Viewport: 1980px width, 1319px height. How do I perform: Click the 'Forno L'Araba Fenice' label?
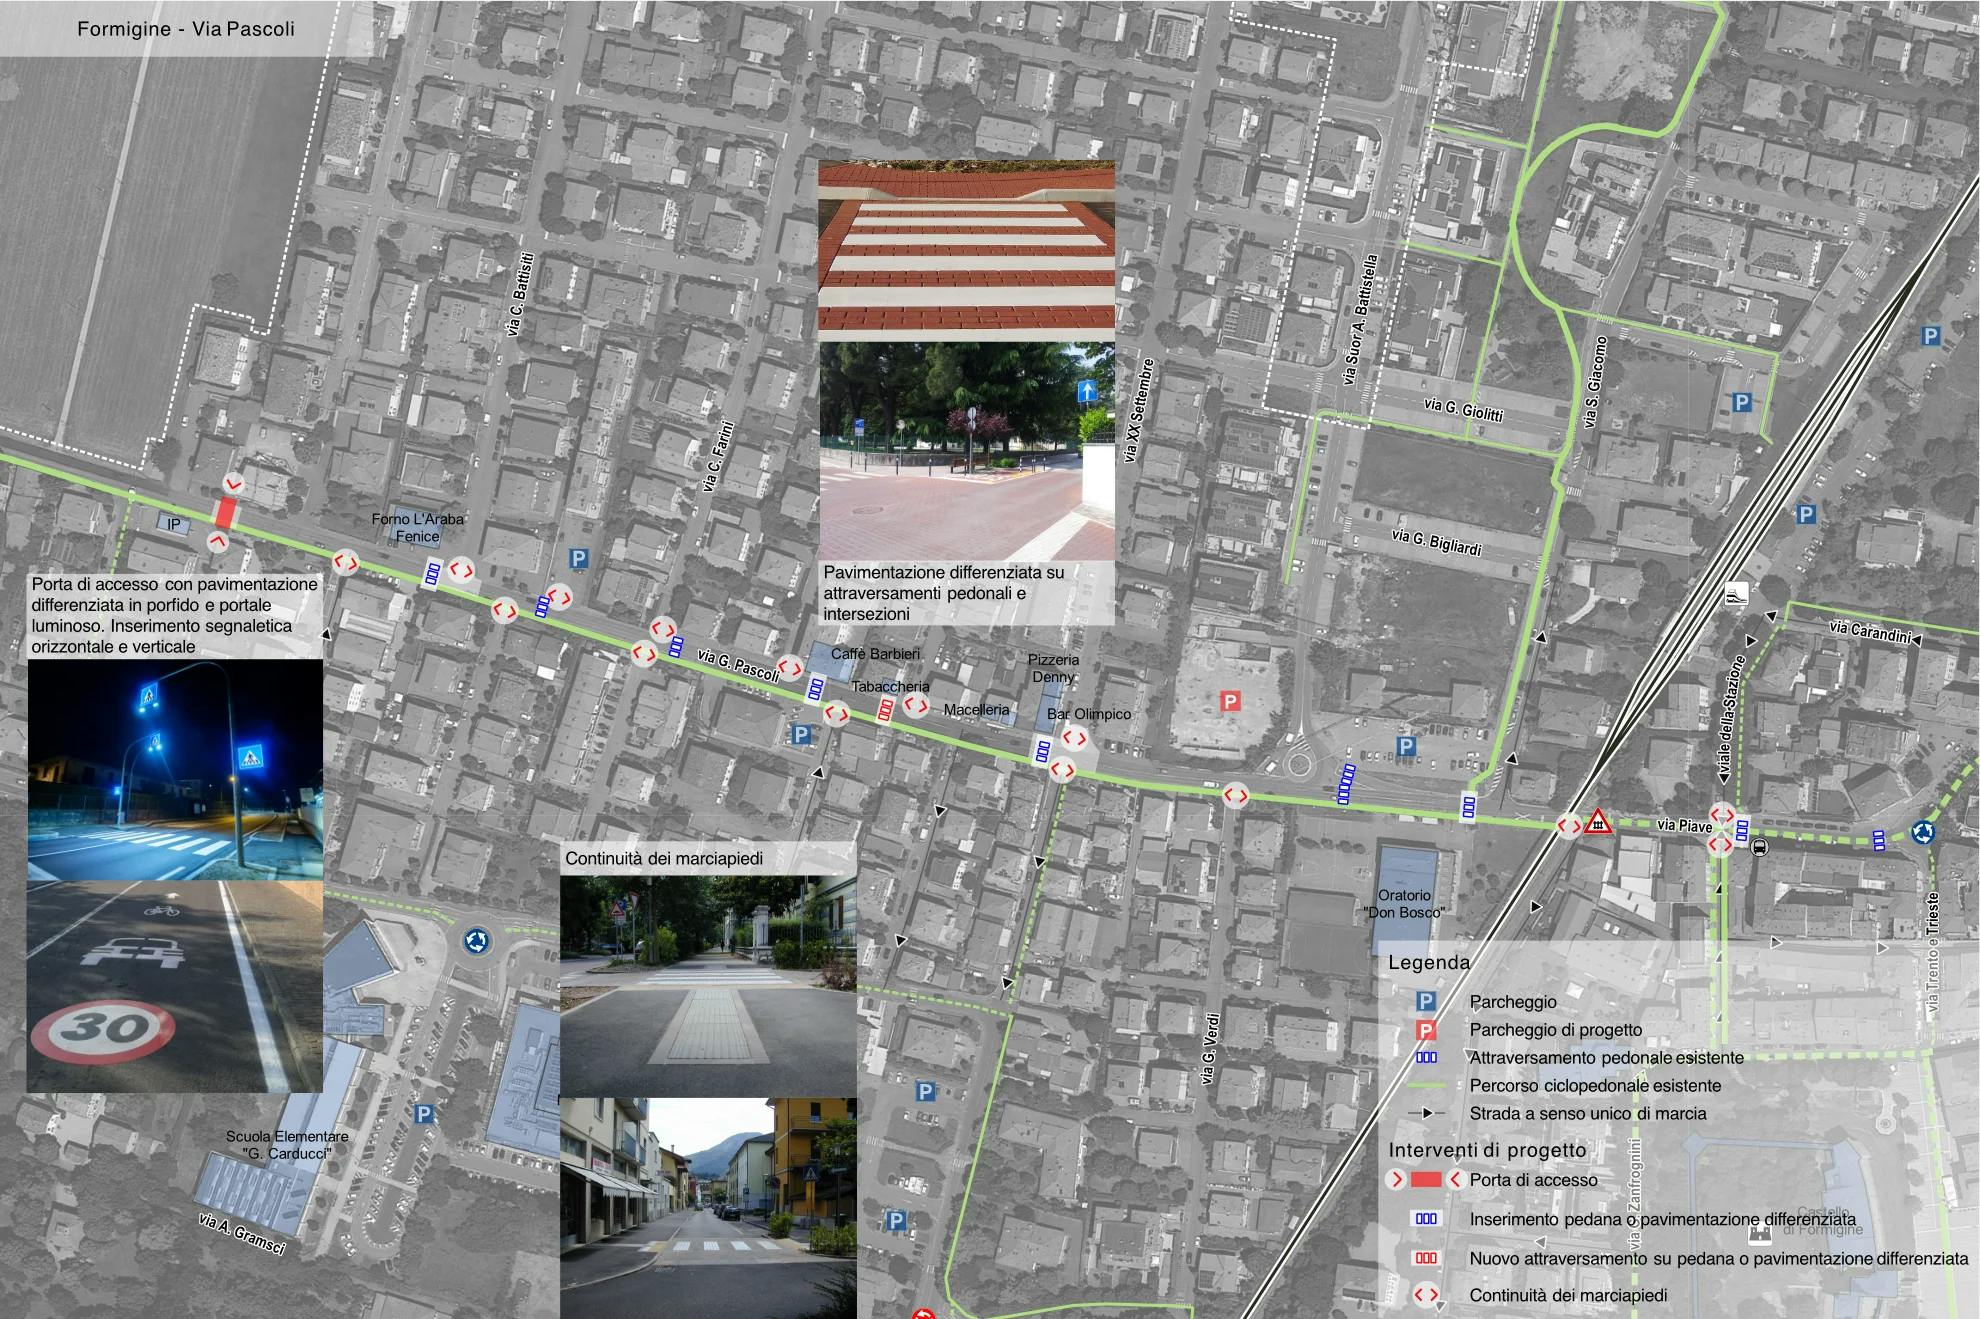[x=417, y=528]
